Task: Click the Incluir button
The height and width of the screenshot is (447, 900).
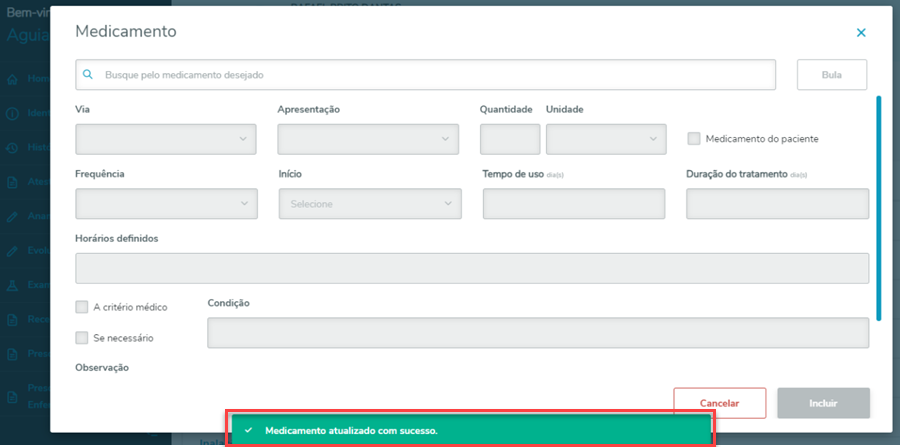Action: coord(824,403)
